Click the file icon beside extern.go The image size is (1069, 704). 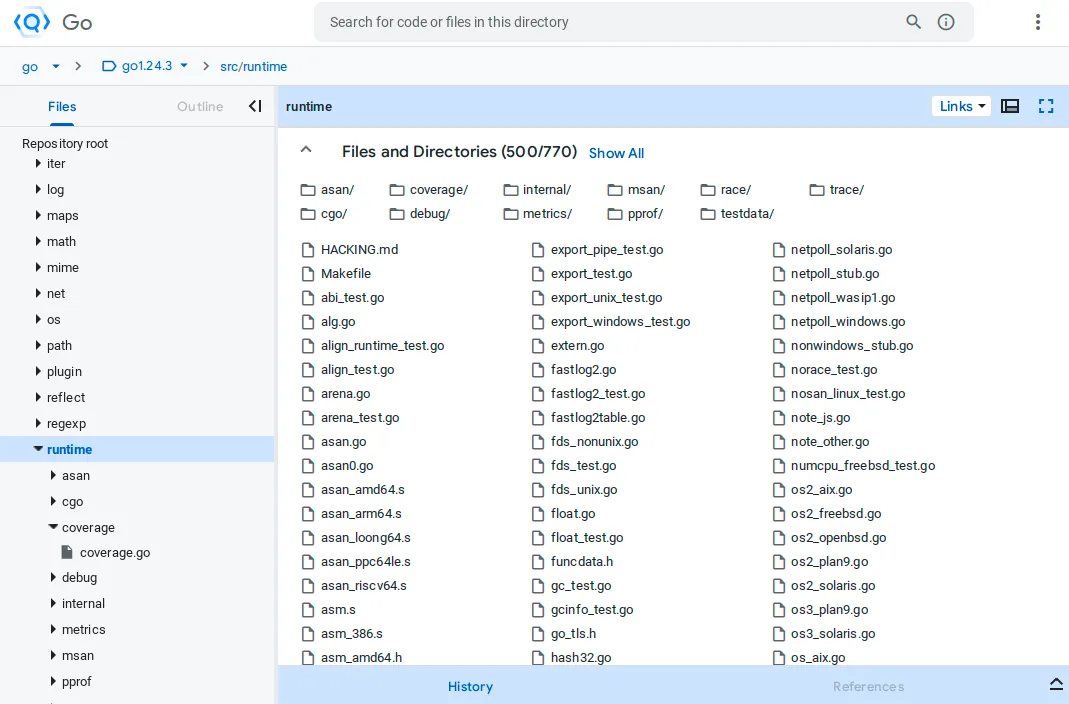538,346
